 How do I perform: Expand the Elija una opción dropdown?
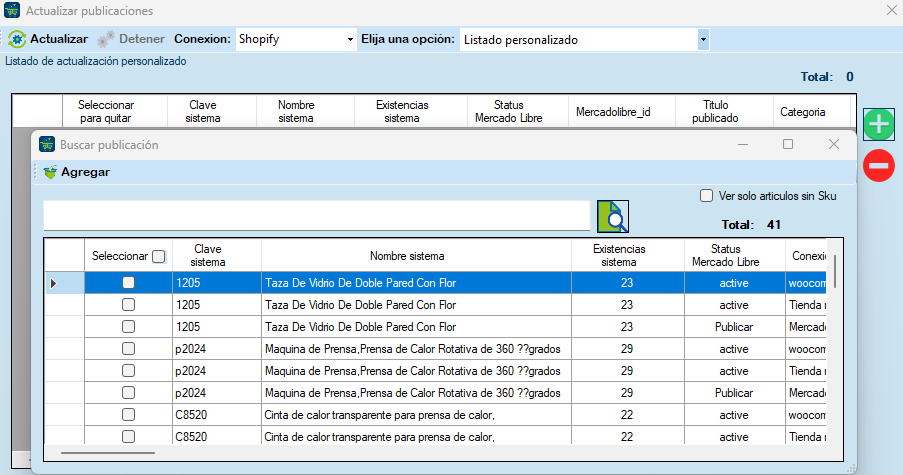point(703,40)
